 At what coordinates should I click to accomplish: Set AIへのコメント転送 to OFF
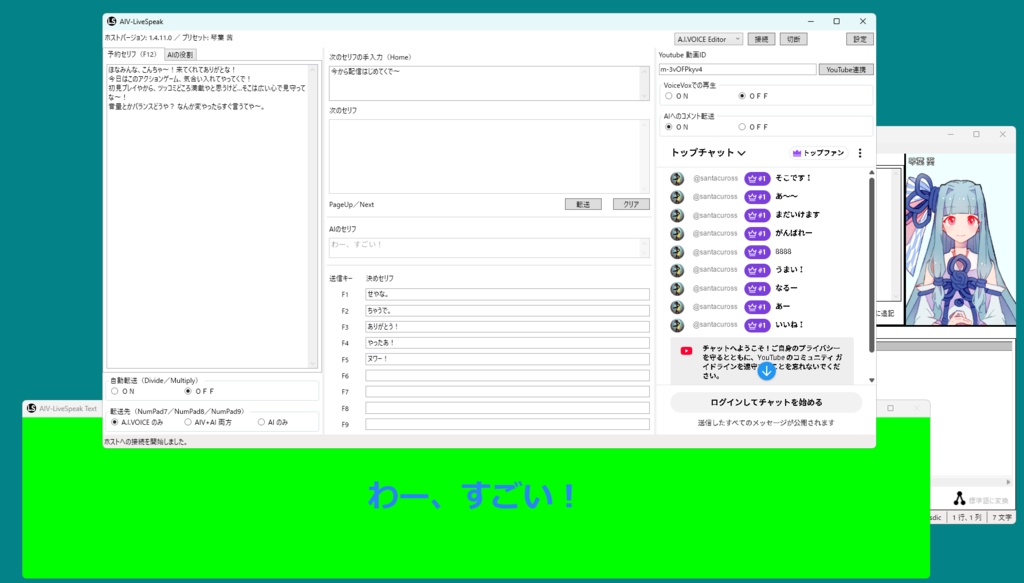tap(742, 127)
